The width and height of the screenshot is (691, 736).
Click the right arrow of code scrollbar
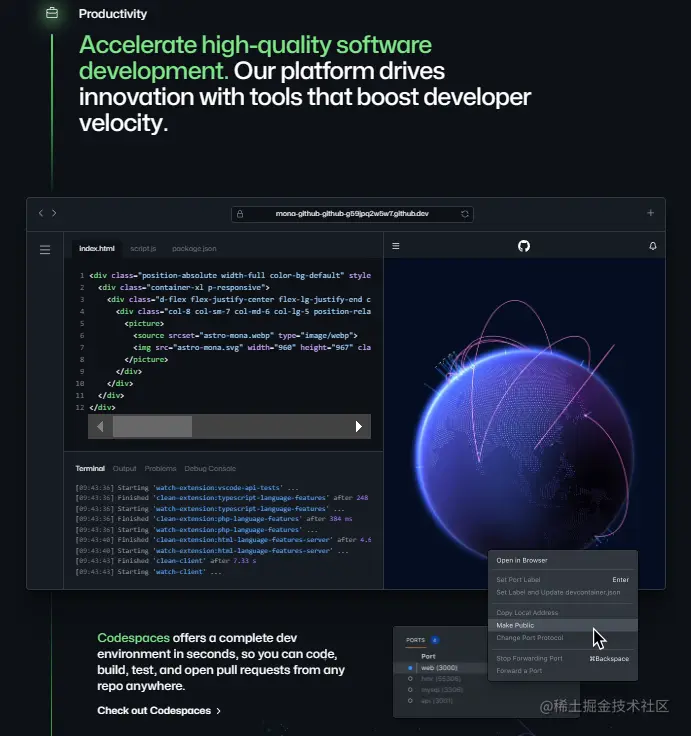tap(359, 426)
